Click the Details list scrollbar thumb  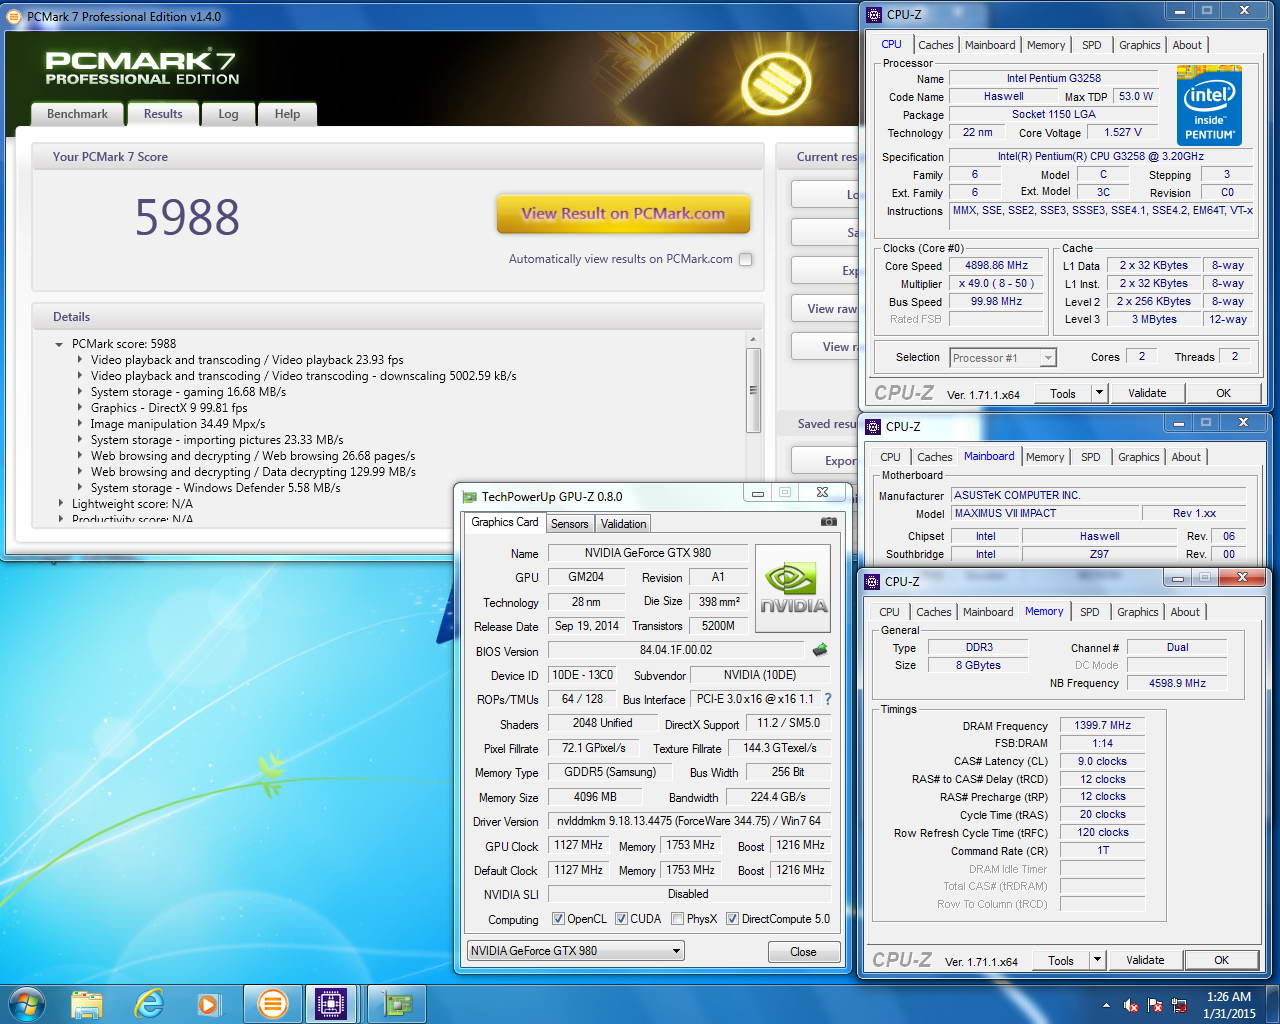(753, 390)
